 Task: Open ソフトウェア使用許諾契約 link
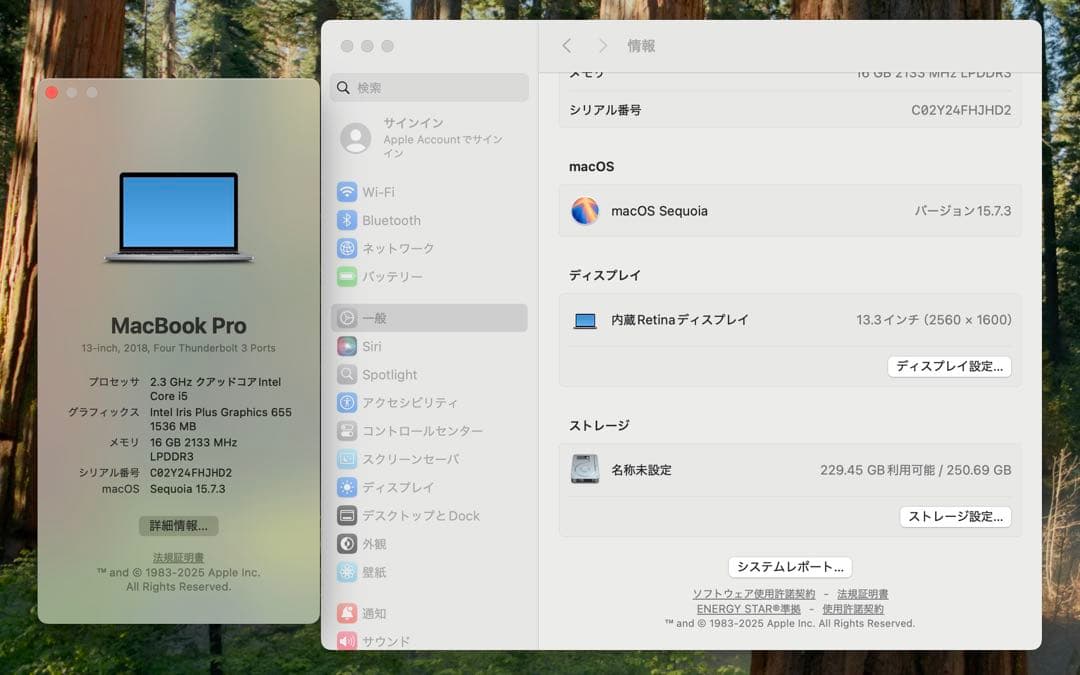tap(754, 594)
